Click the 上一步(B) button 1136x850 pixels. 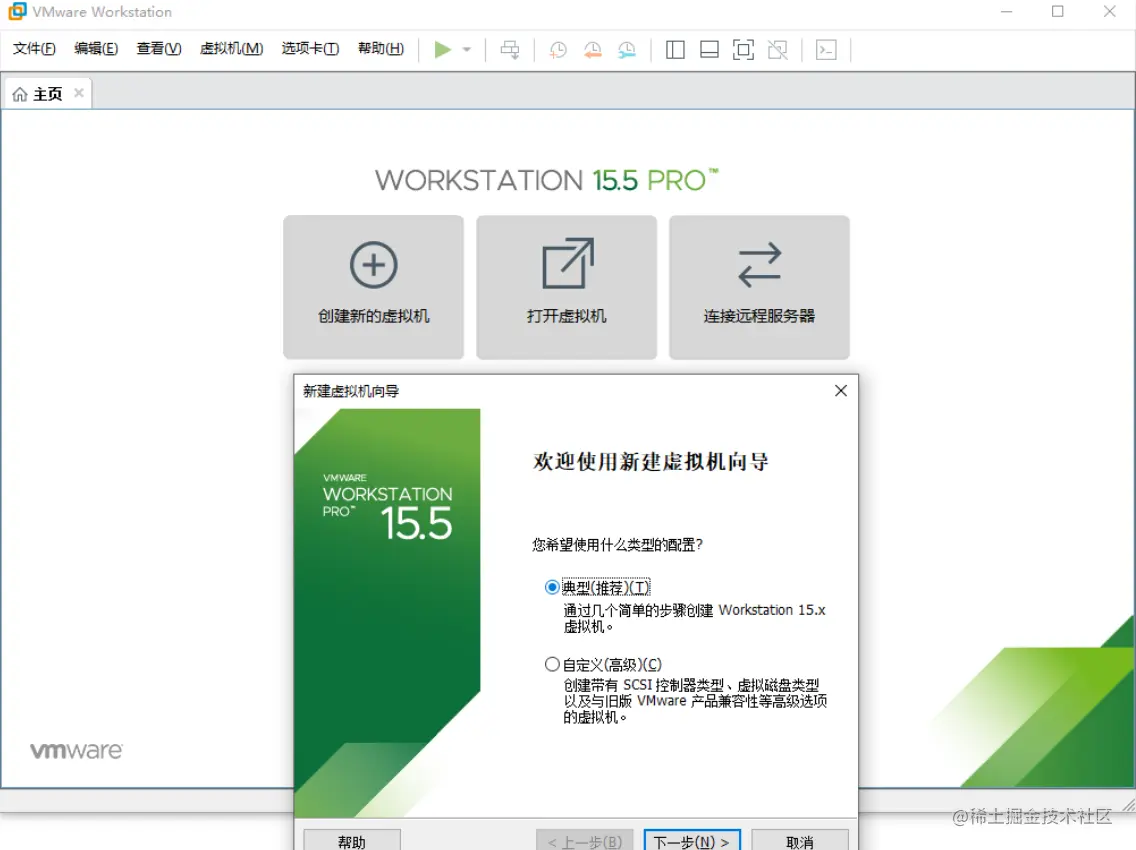585,841
